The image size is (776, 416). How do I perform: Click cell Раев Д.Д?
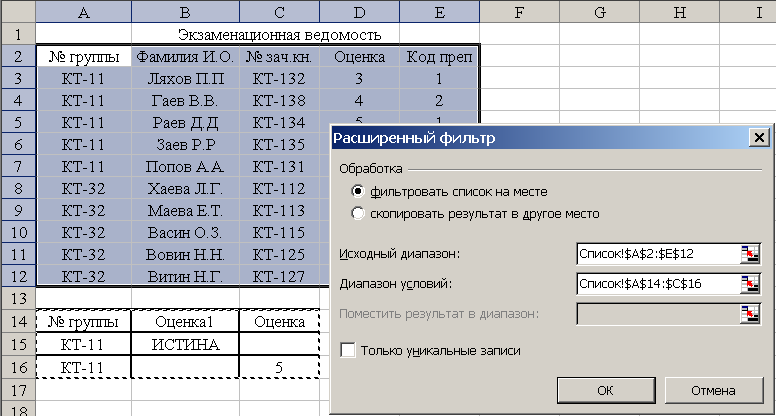[185, 123]
